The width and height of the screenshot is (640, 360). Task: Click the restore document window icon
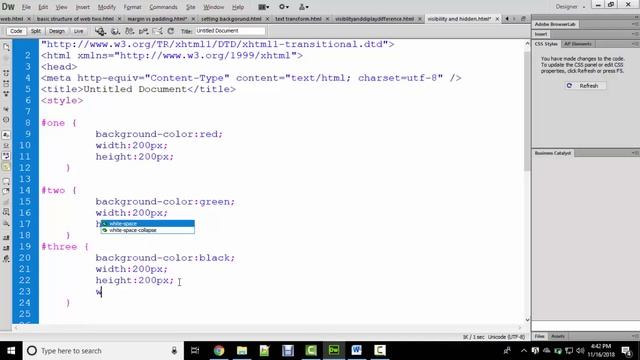pyautogui.click(x=523, y=19)
